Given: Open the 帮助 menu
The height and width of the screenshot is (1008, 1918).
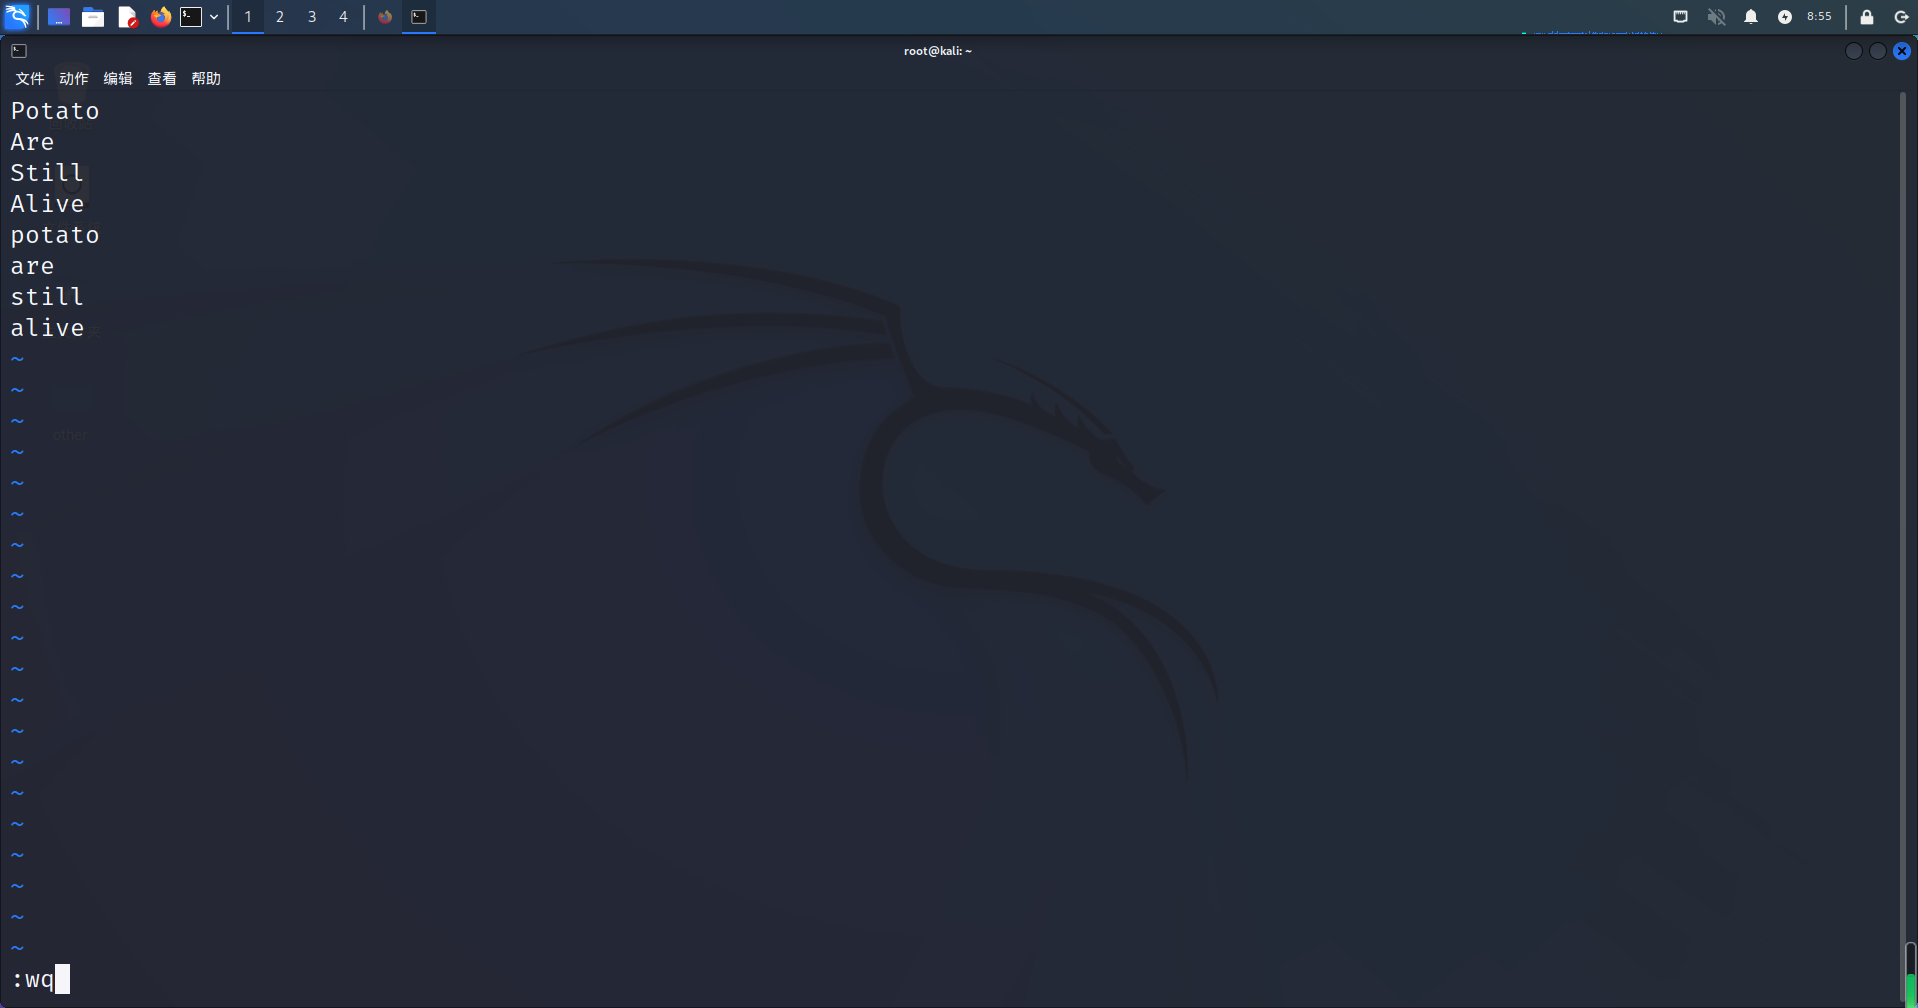Looking at the screenshot, I should coord(206,79).
